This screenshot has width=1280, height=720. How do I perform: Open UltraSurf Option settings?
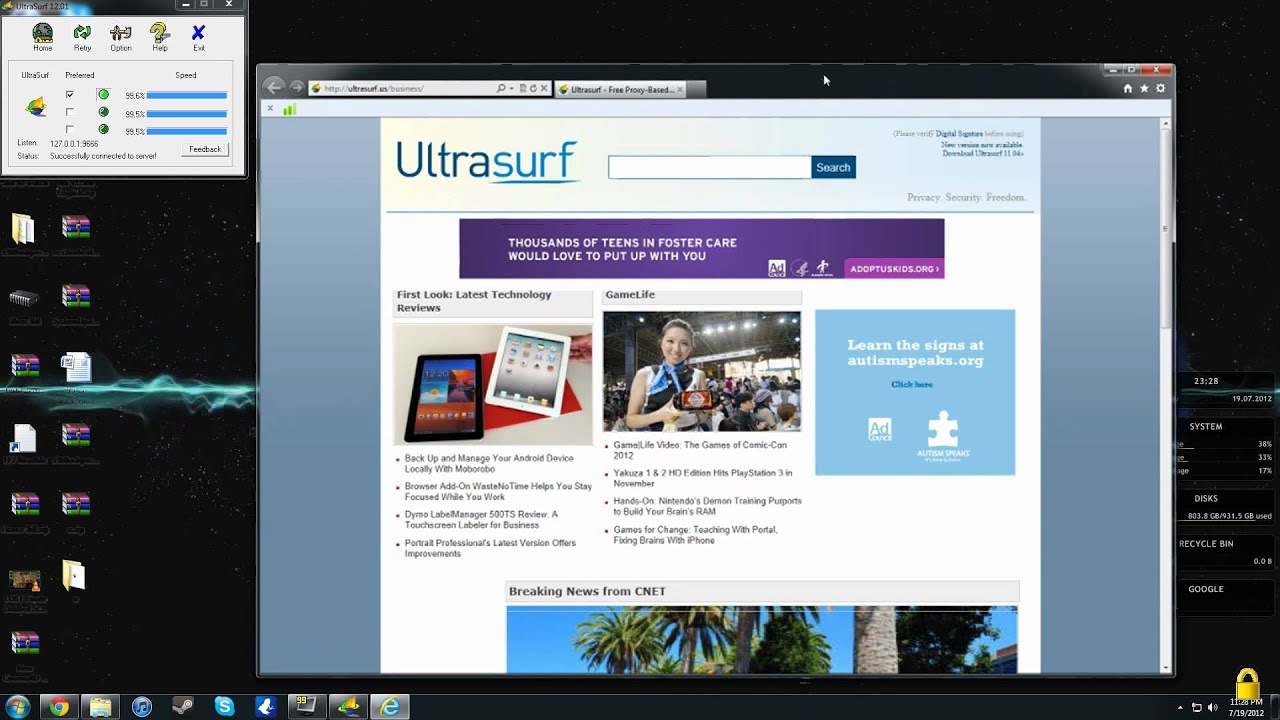pos(121,37)
